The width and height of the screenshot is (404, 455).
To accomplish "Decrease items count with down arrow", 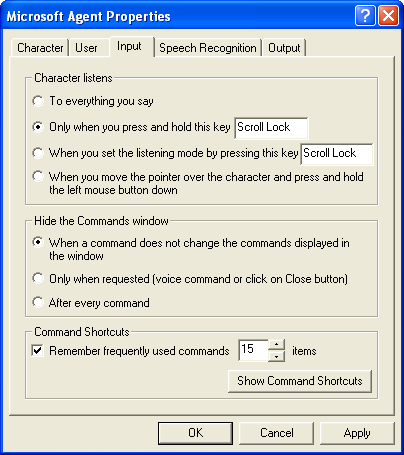I will pyautogui.click(x=276, y=356).
